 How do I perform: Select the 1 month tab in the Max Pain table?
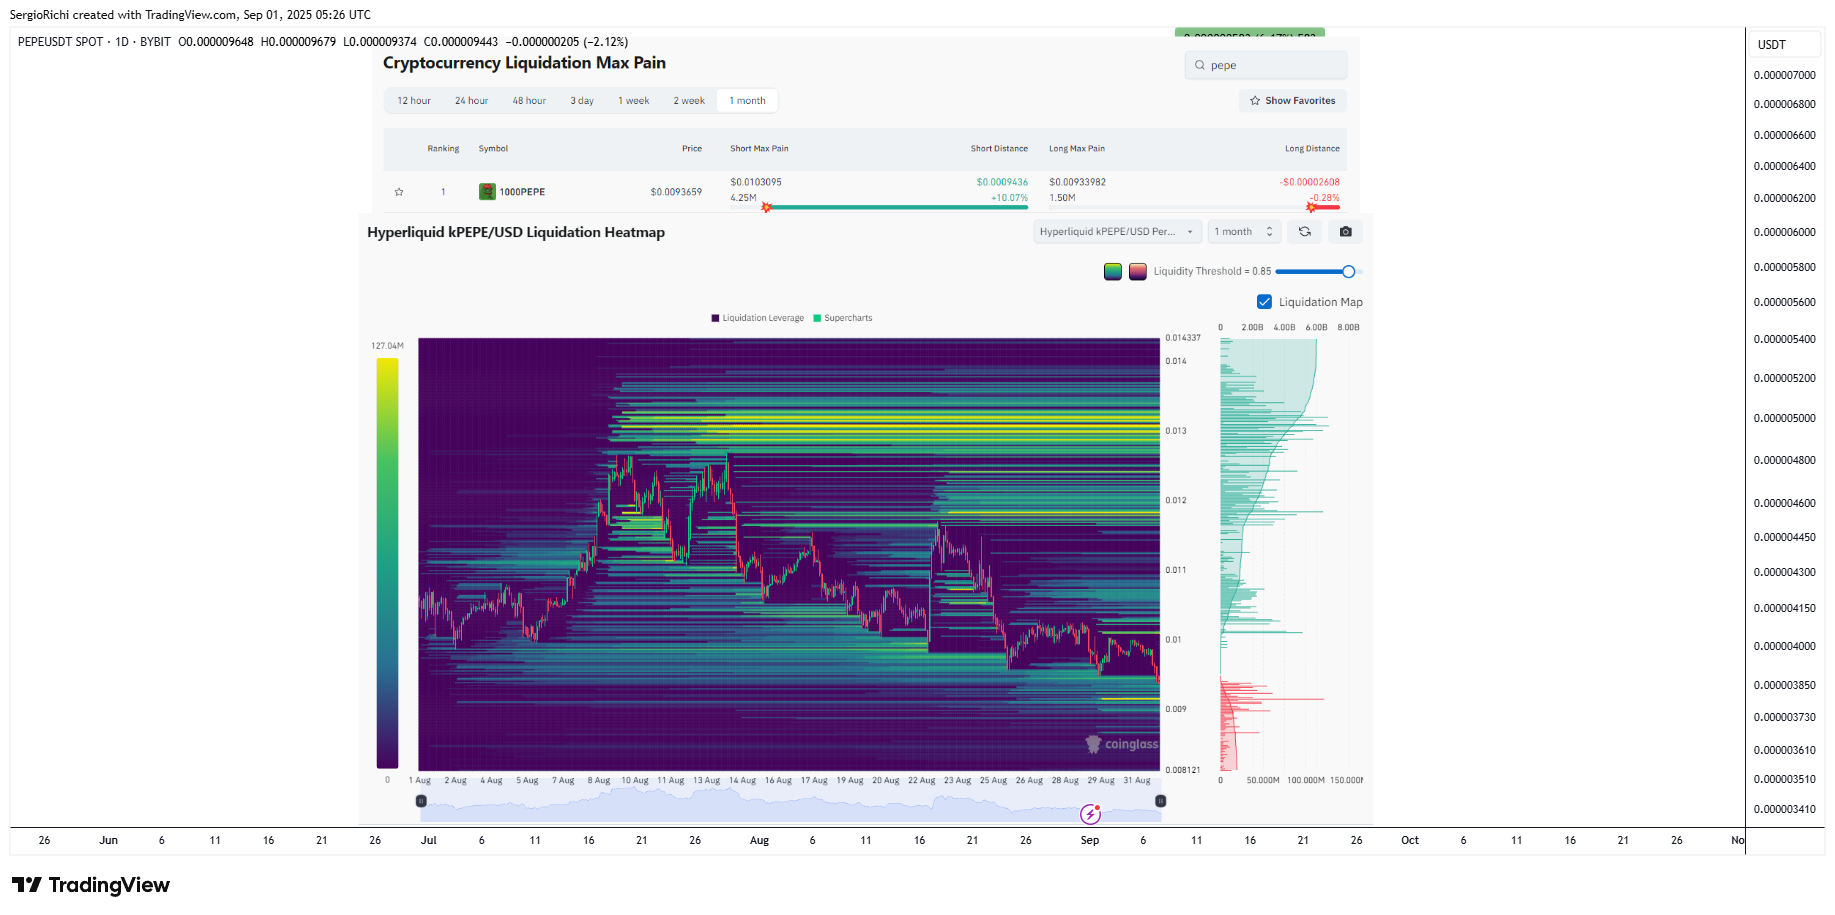747,101
